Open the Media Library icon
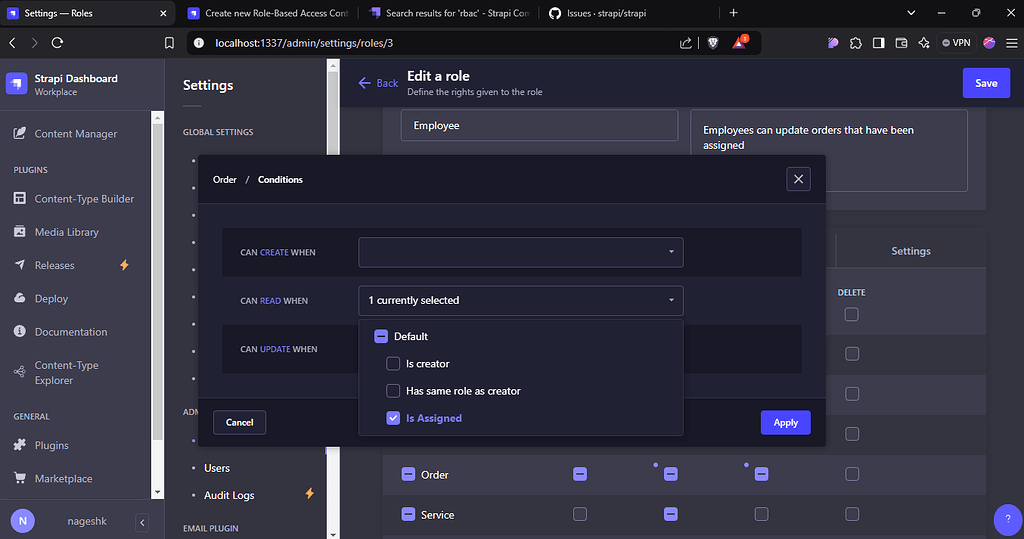 click(19, 232)
